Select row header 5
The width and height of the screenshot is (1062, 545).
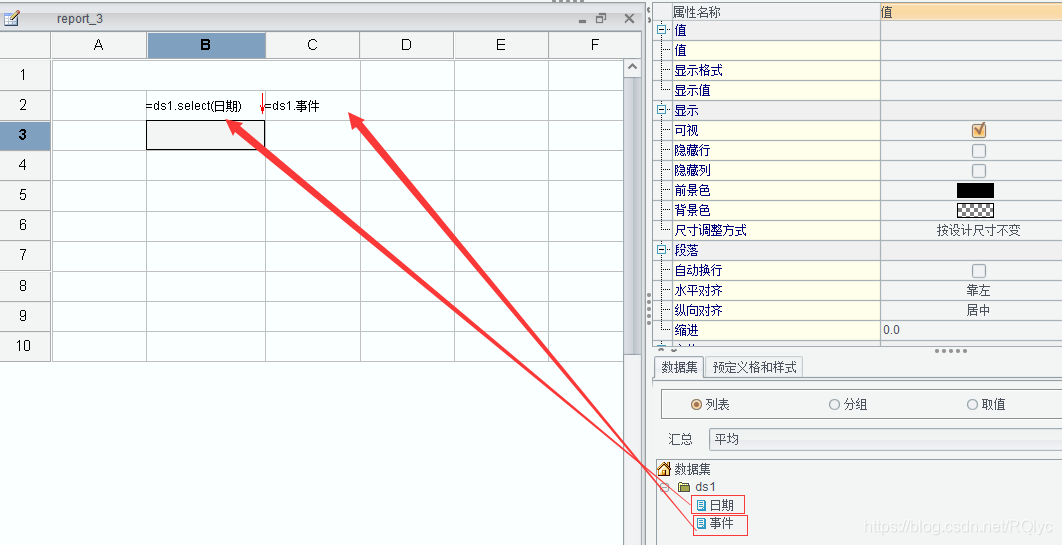24,196
